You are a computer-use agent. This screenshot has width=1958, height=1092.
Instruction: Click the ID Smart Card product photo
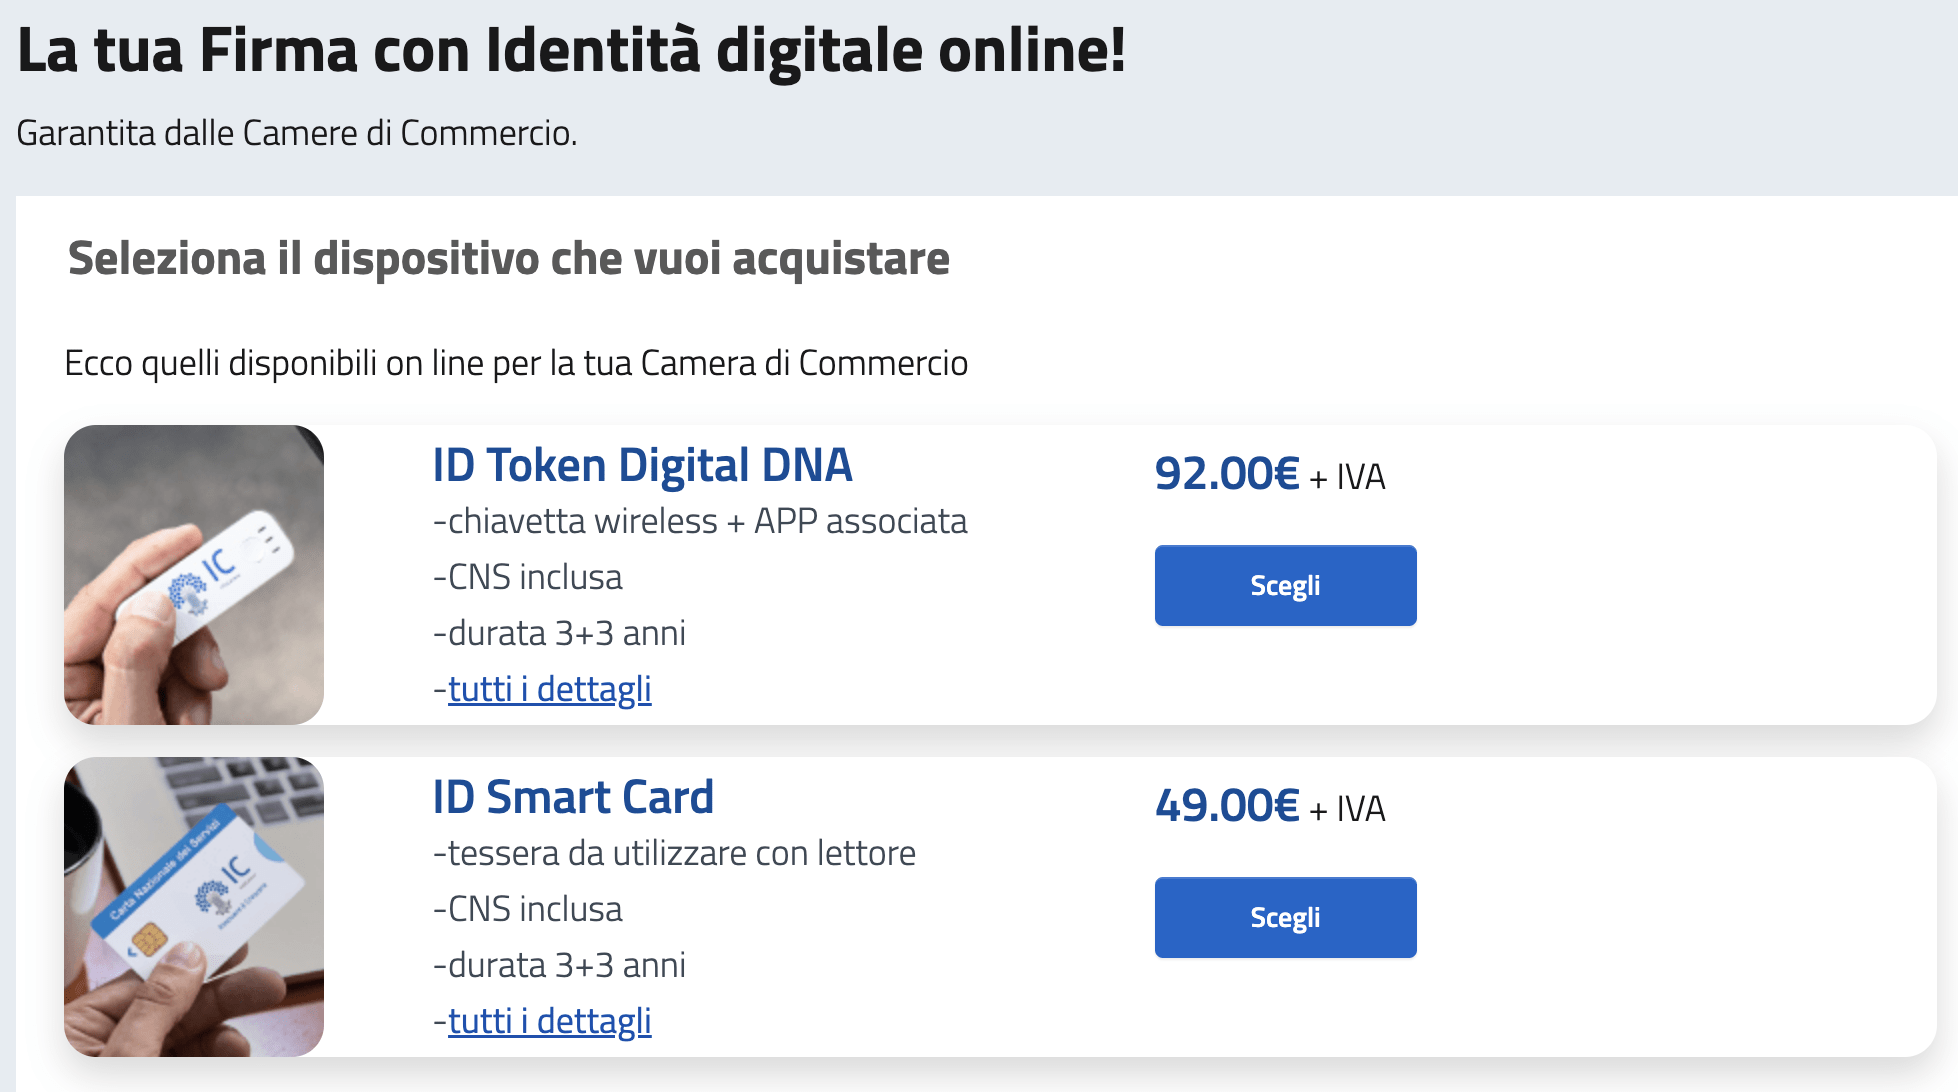194,907
